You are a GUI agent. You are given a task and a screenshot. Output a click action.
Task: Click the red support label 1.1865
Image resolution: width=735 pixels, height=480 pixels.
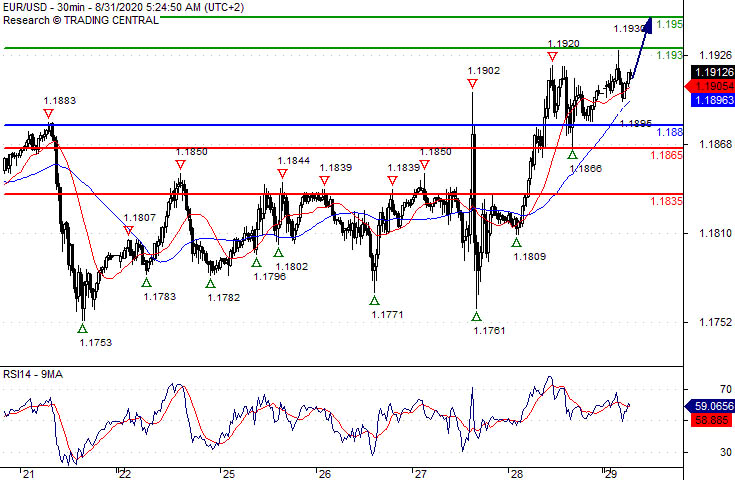[x=666, y=155]
